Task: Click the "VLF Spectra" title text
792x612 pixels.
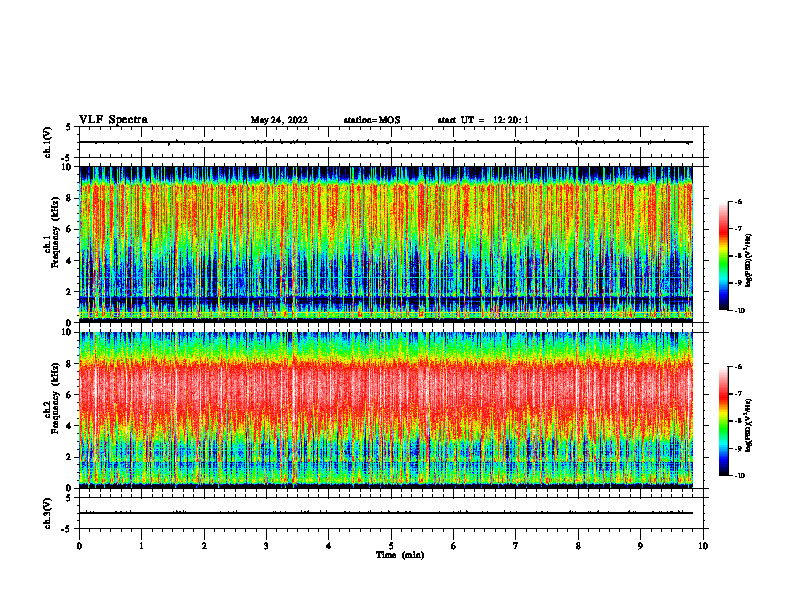Action: 113,120
